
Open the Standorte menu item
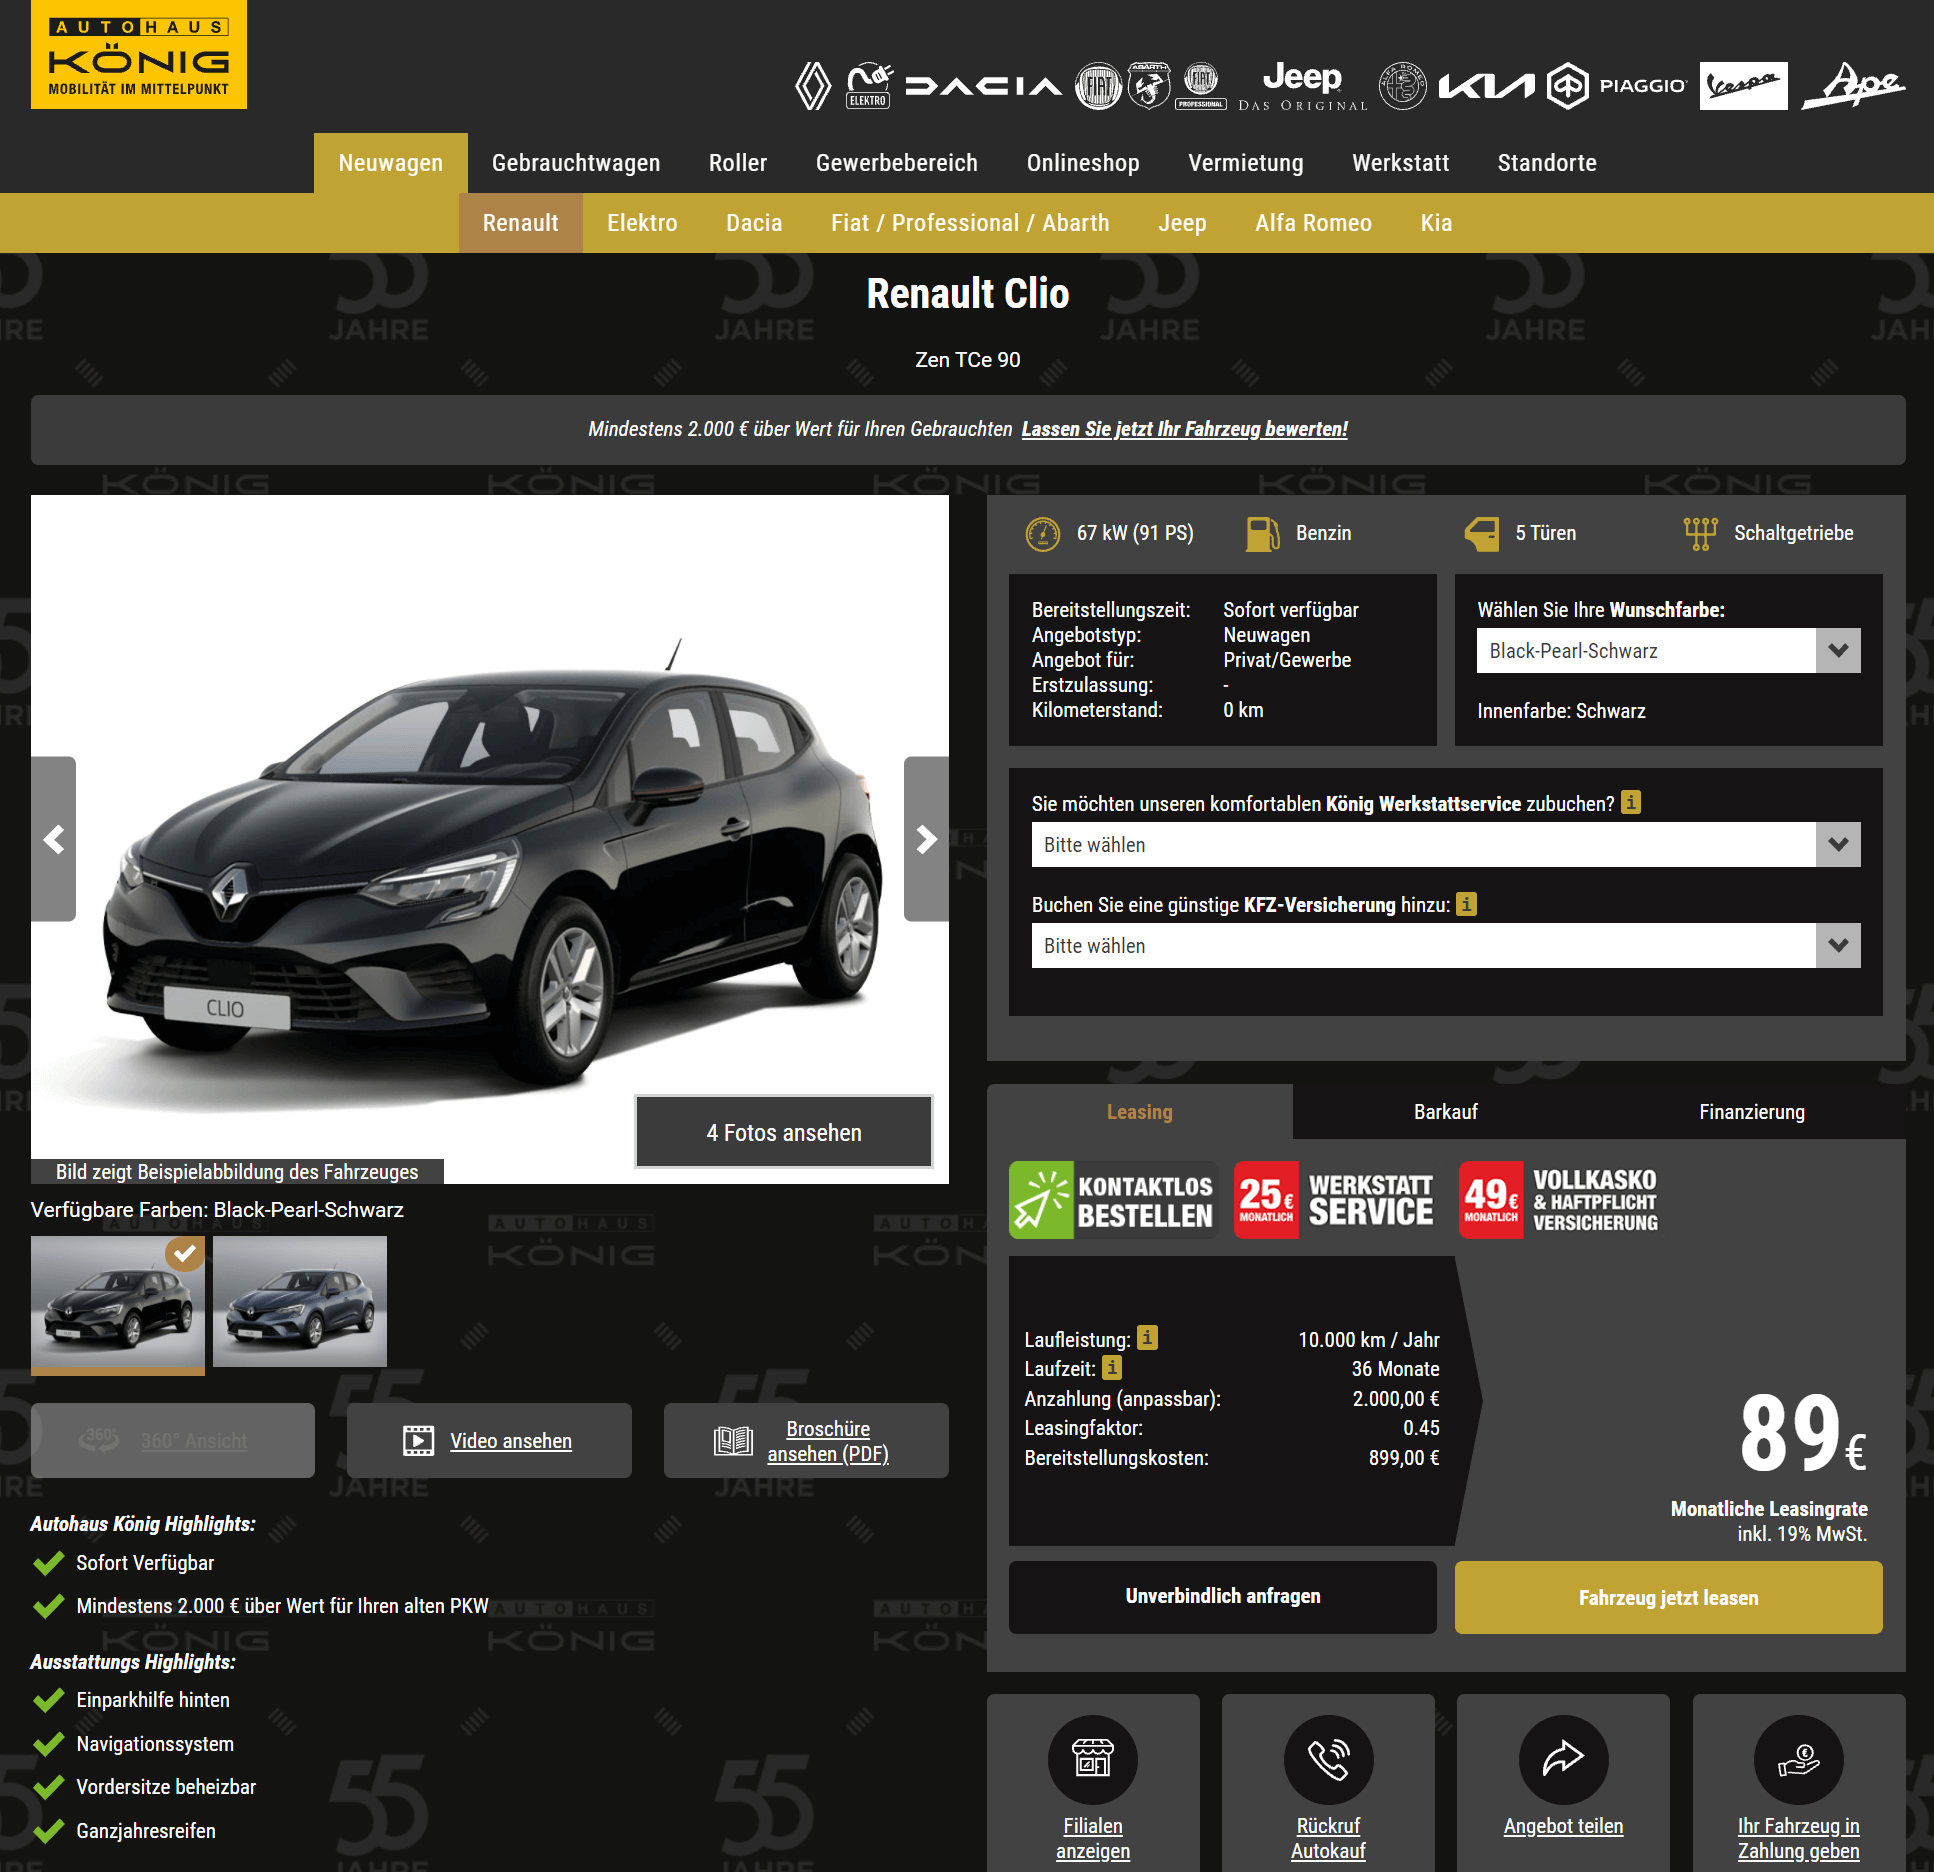(1547, 163)
